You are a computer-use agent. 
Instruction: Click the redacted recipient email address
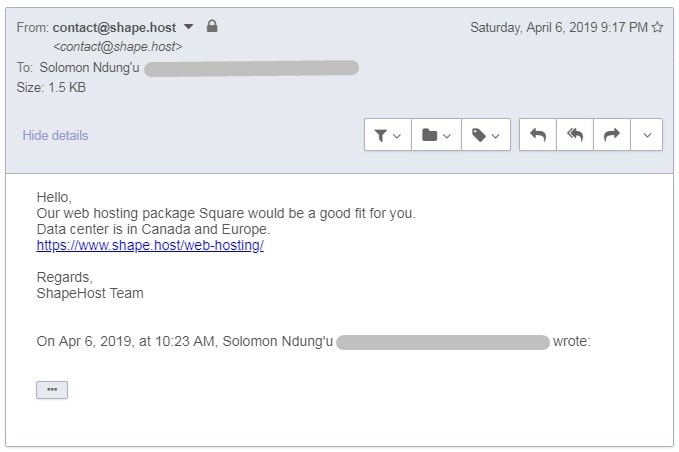pos(251,68)
